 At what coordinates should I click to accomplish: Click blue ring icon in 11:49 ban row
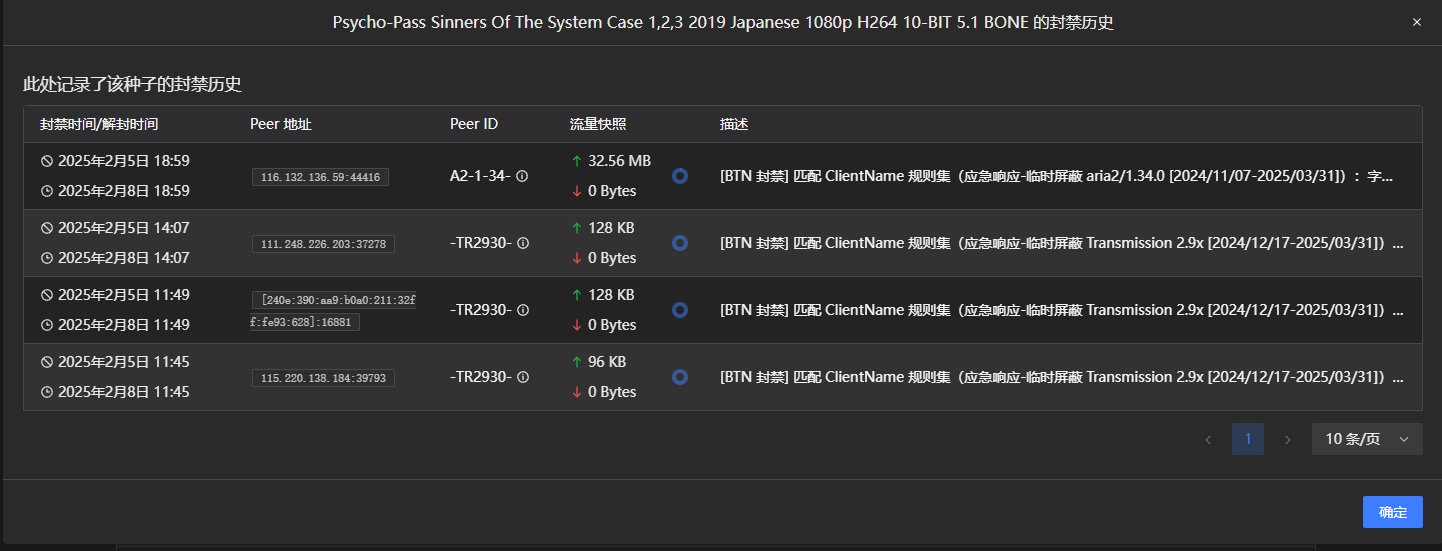680,310
